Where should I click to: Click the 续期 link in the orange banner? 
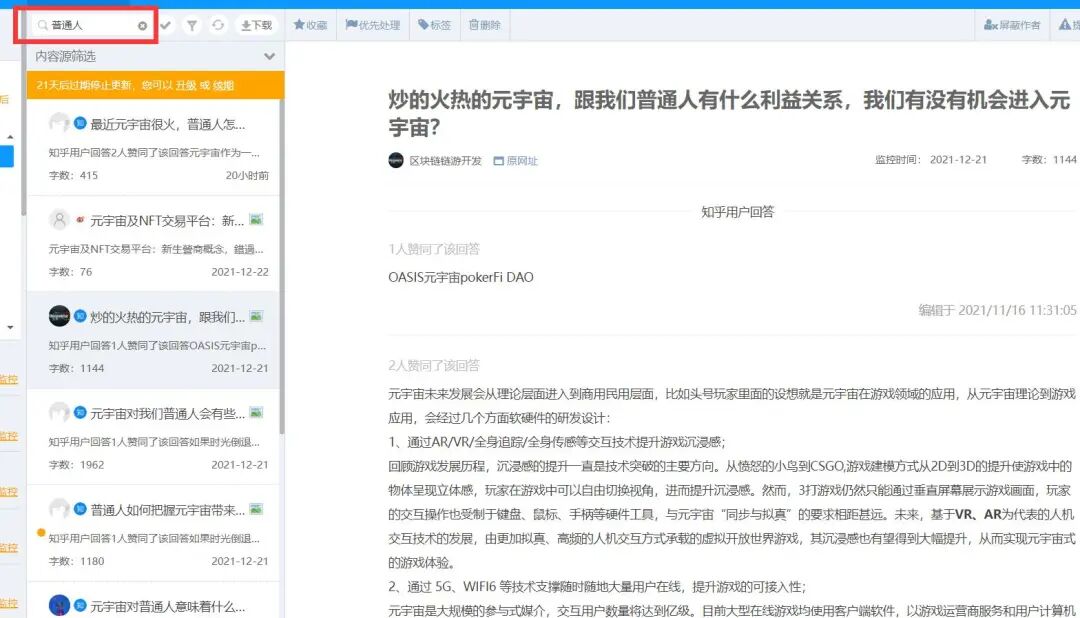[223, 85]
